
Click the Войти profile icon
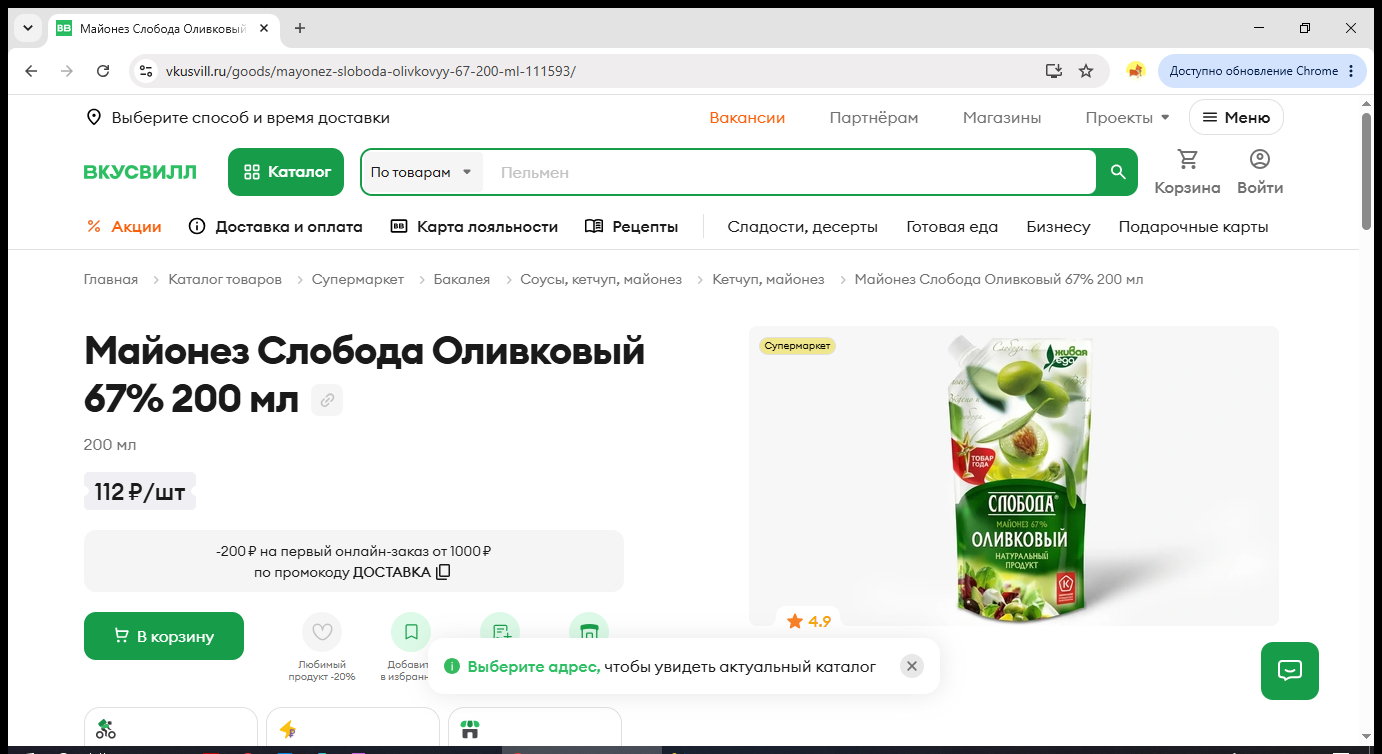[1260, 172]
